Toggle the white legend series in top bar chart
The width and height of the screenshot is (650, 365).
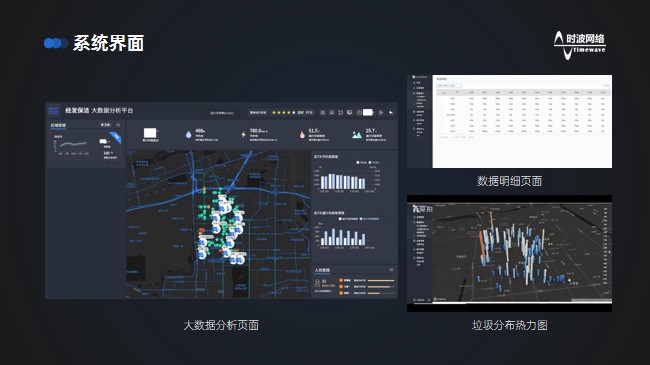tap(358, 163)
